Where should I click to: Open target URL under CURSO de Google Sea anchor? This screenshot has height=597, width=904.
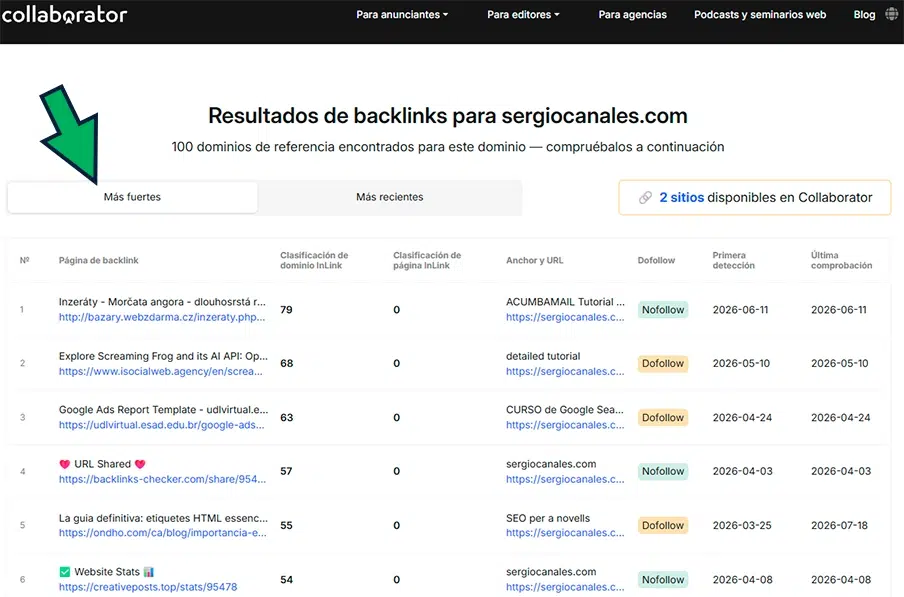tap(565, 425)
